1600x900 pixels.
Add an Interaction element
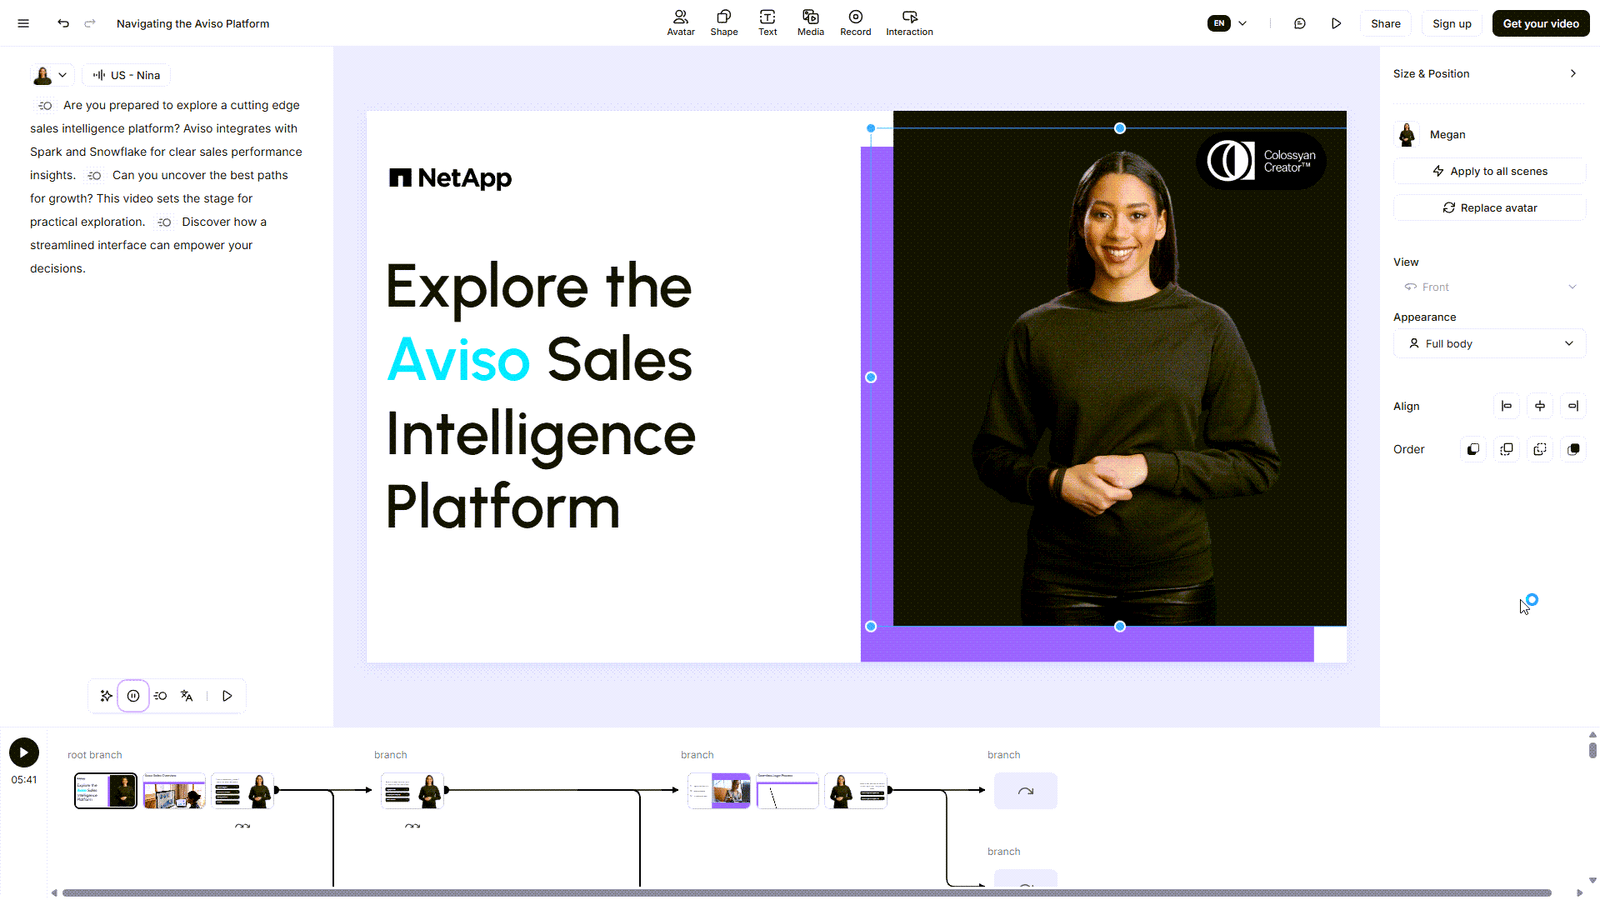[x=909, y=23]
